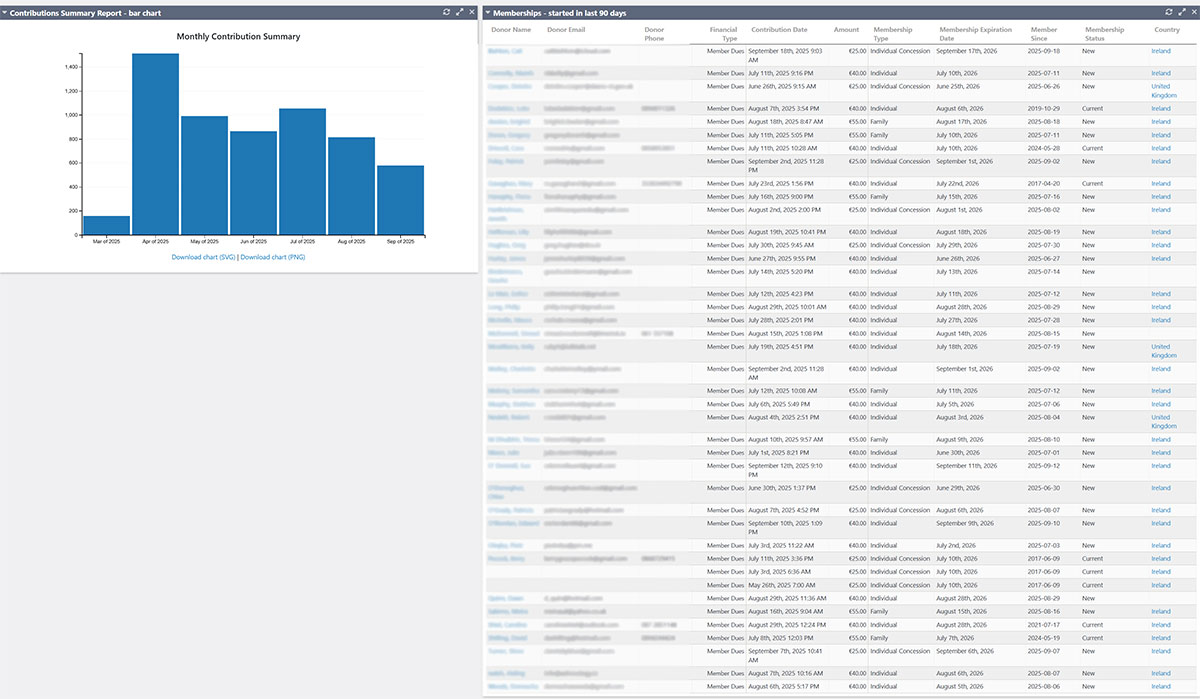The width and height of the screenshot is (1200, 699).
Task: Open United Kingdom link in July 19th row
Action: pos(1163,351)
